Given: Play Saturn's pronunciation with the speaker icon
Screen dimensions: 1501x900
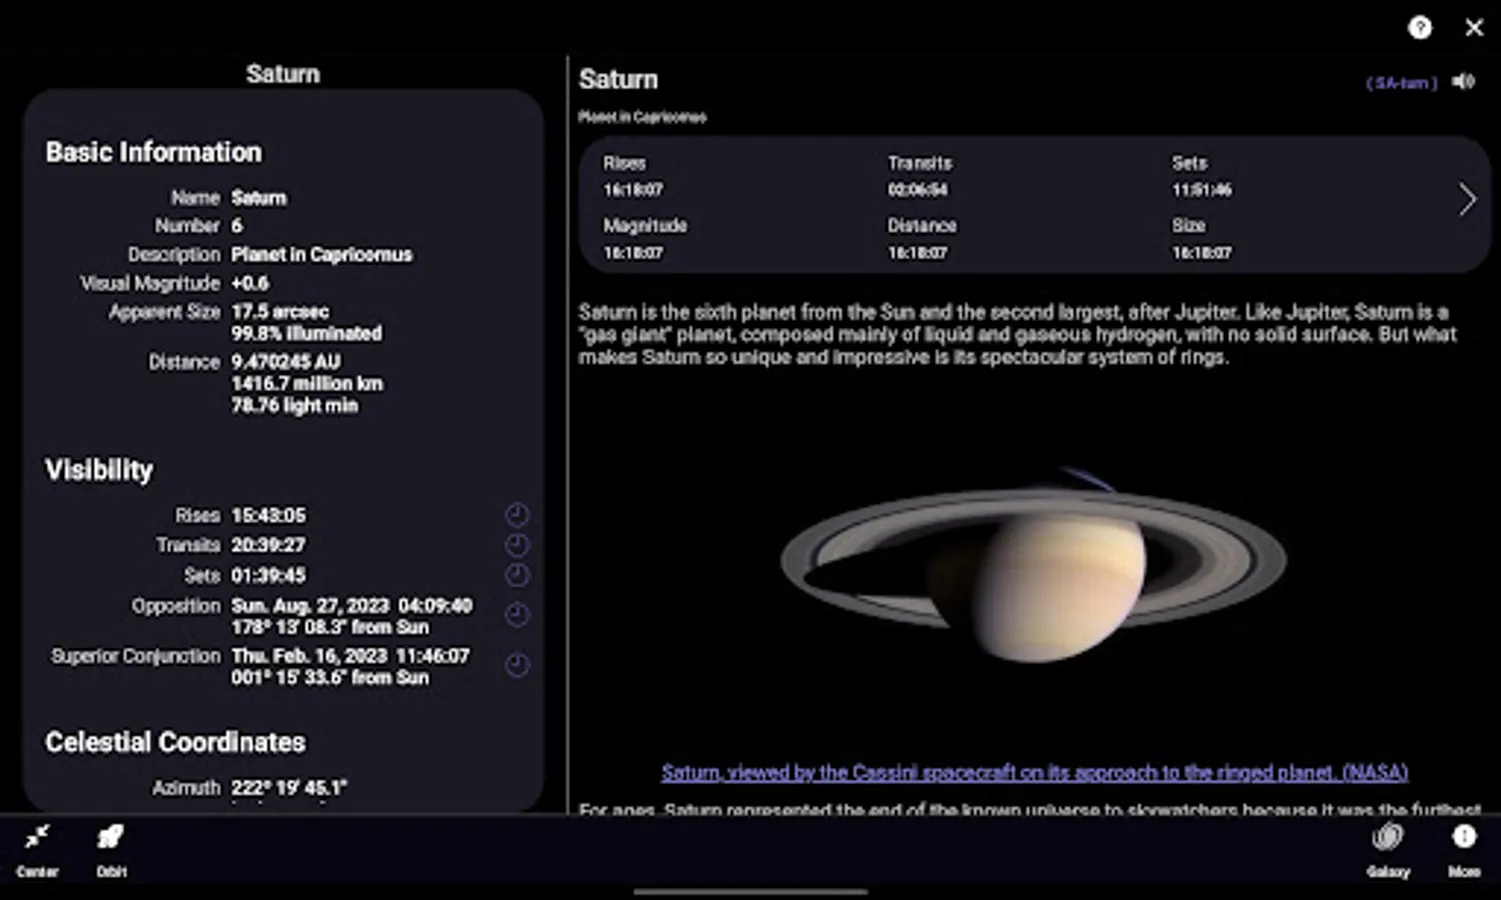Looking at the screenshot, I should point(1463,80).
